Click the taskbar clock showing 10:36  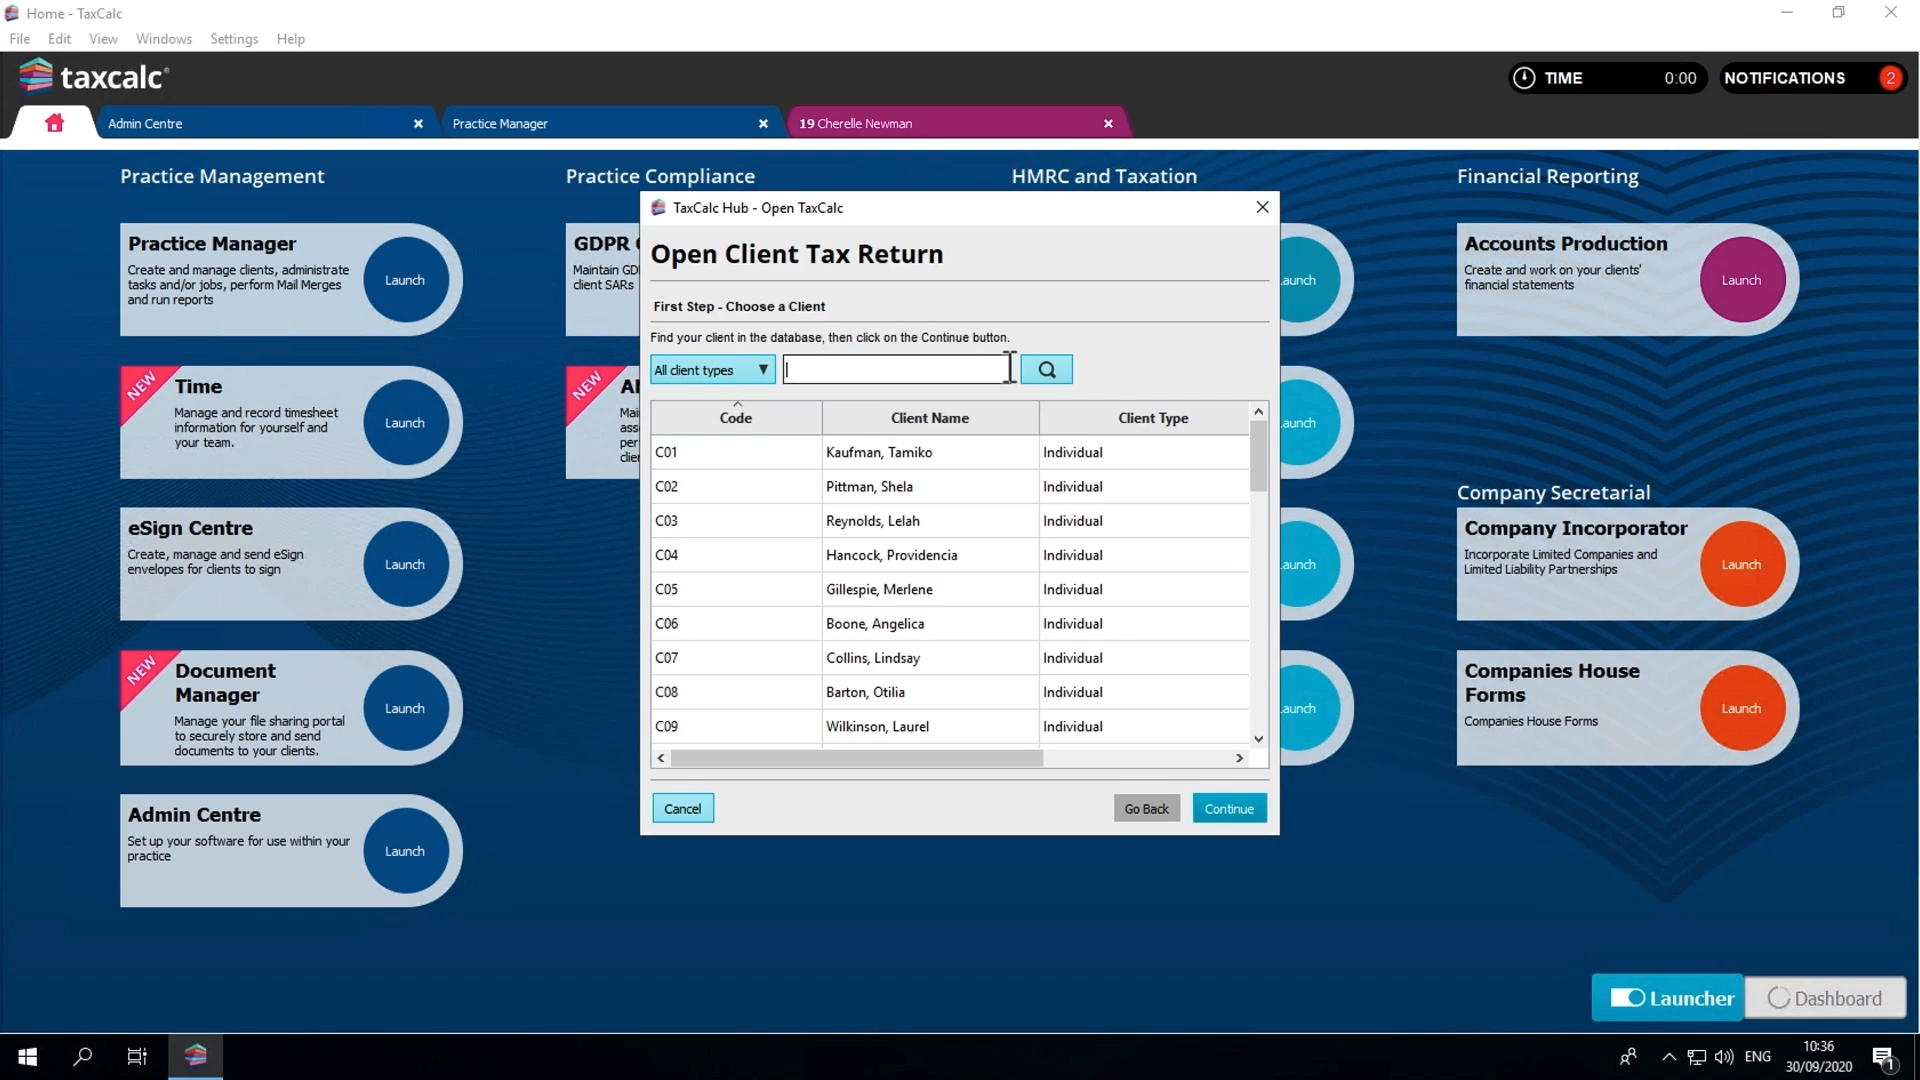[1819, 1057]
